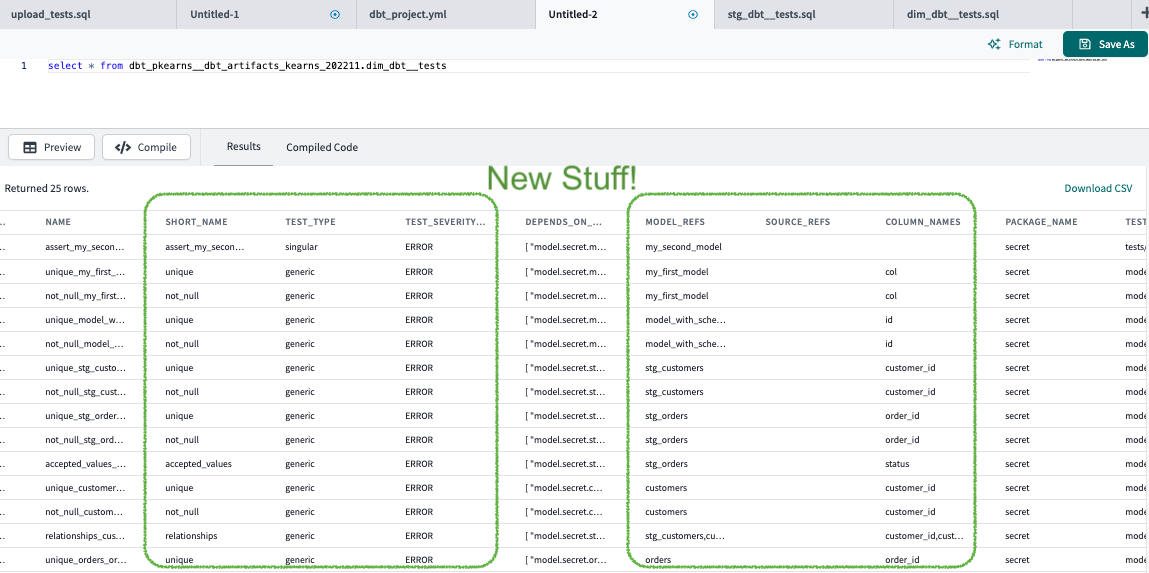This screenshot has width=1149, height=573.
Task: Click the DEPENDS_ON column header
Action: click(x=564, y=222)
